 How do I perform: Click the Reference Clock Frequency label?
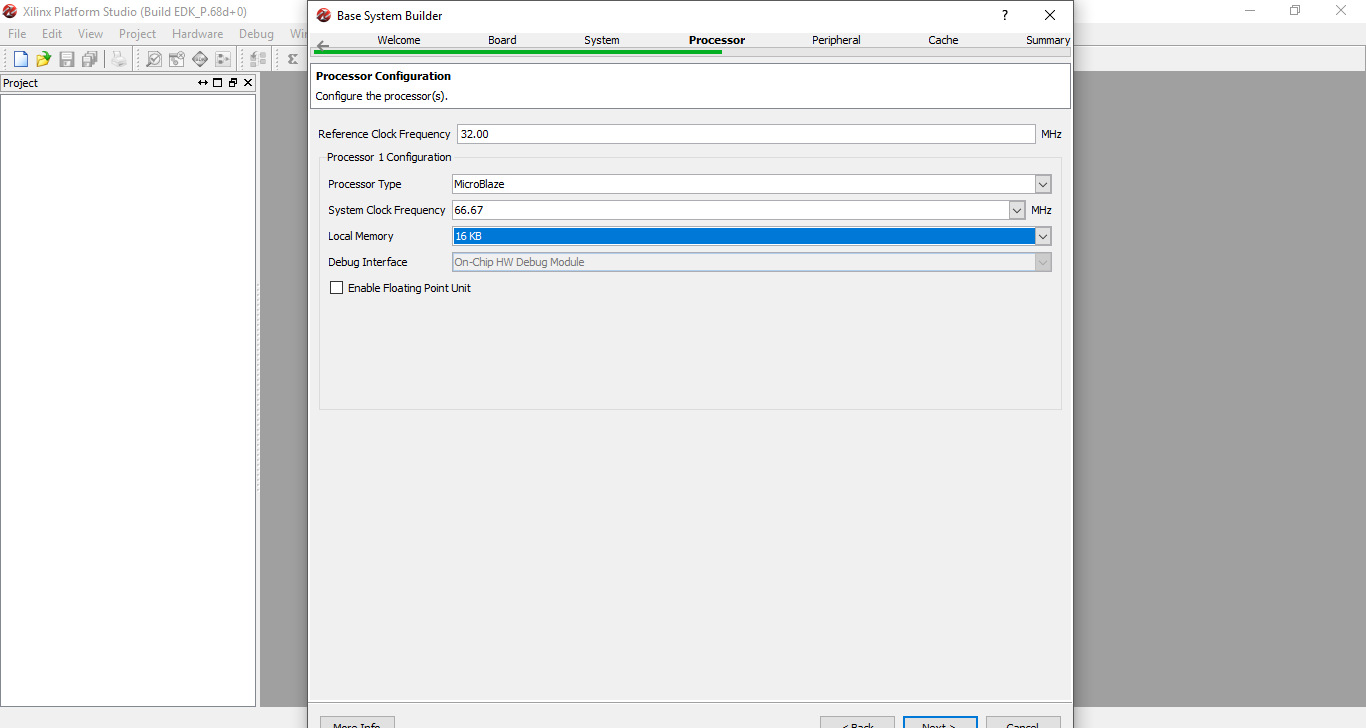pos(384,134)
